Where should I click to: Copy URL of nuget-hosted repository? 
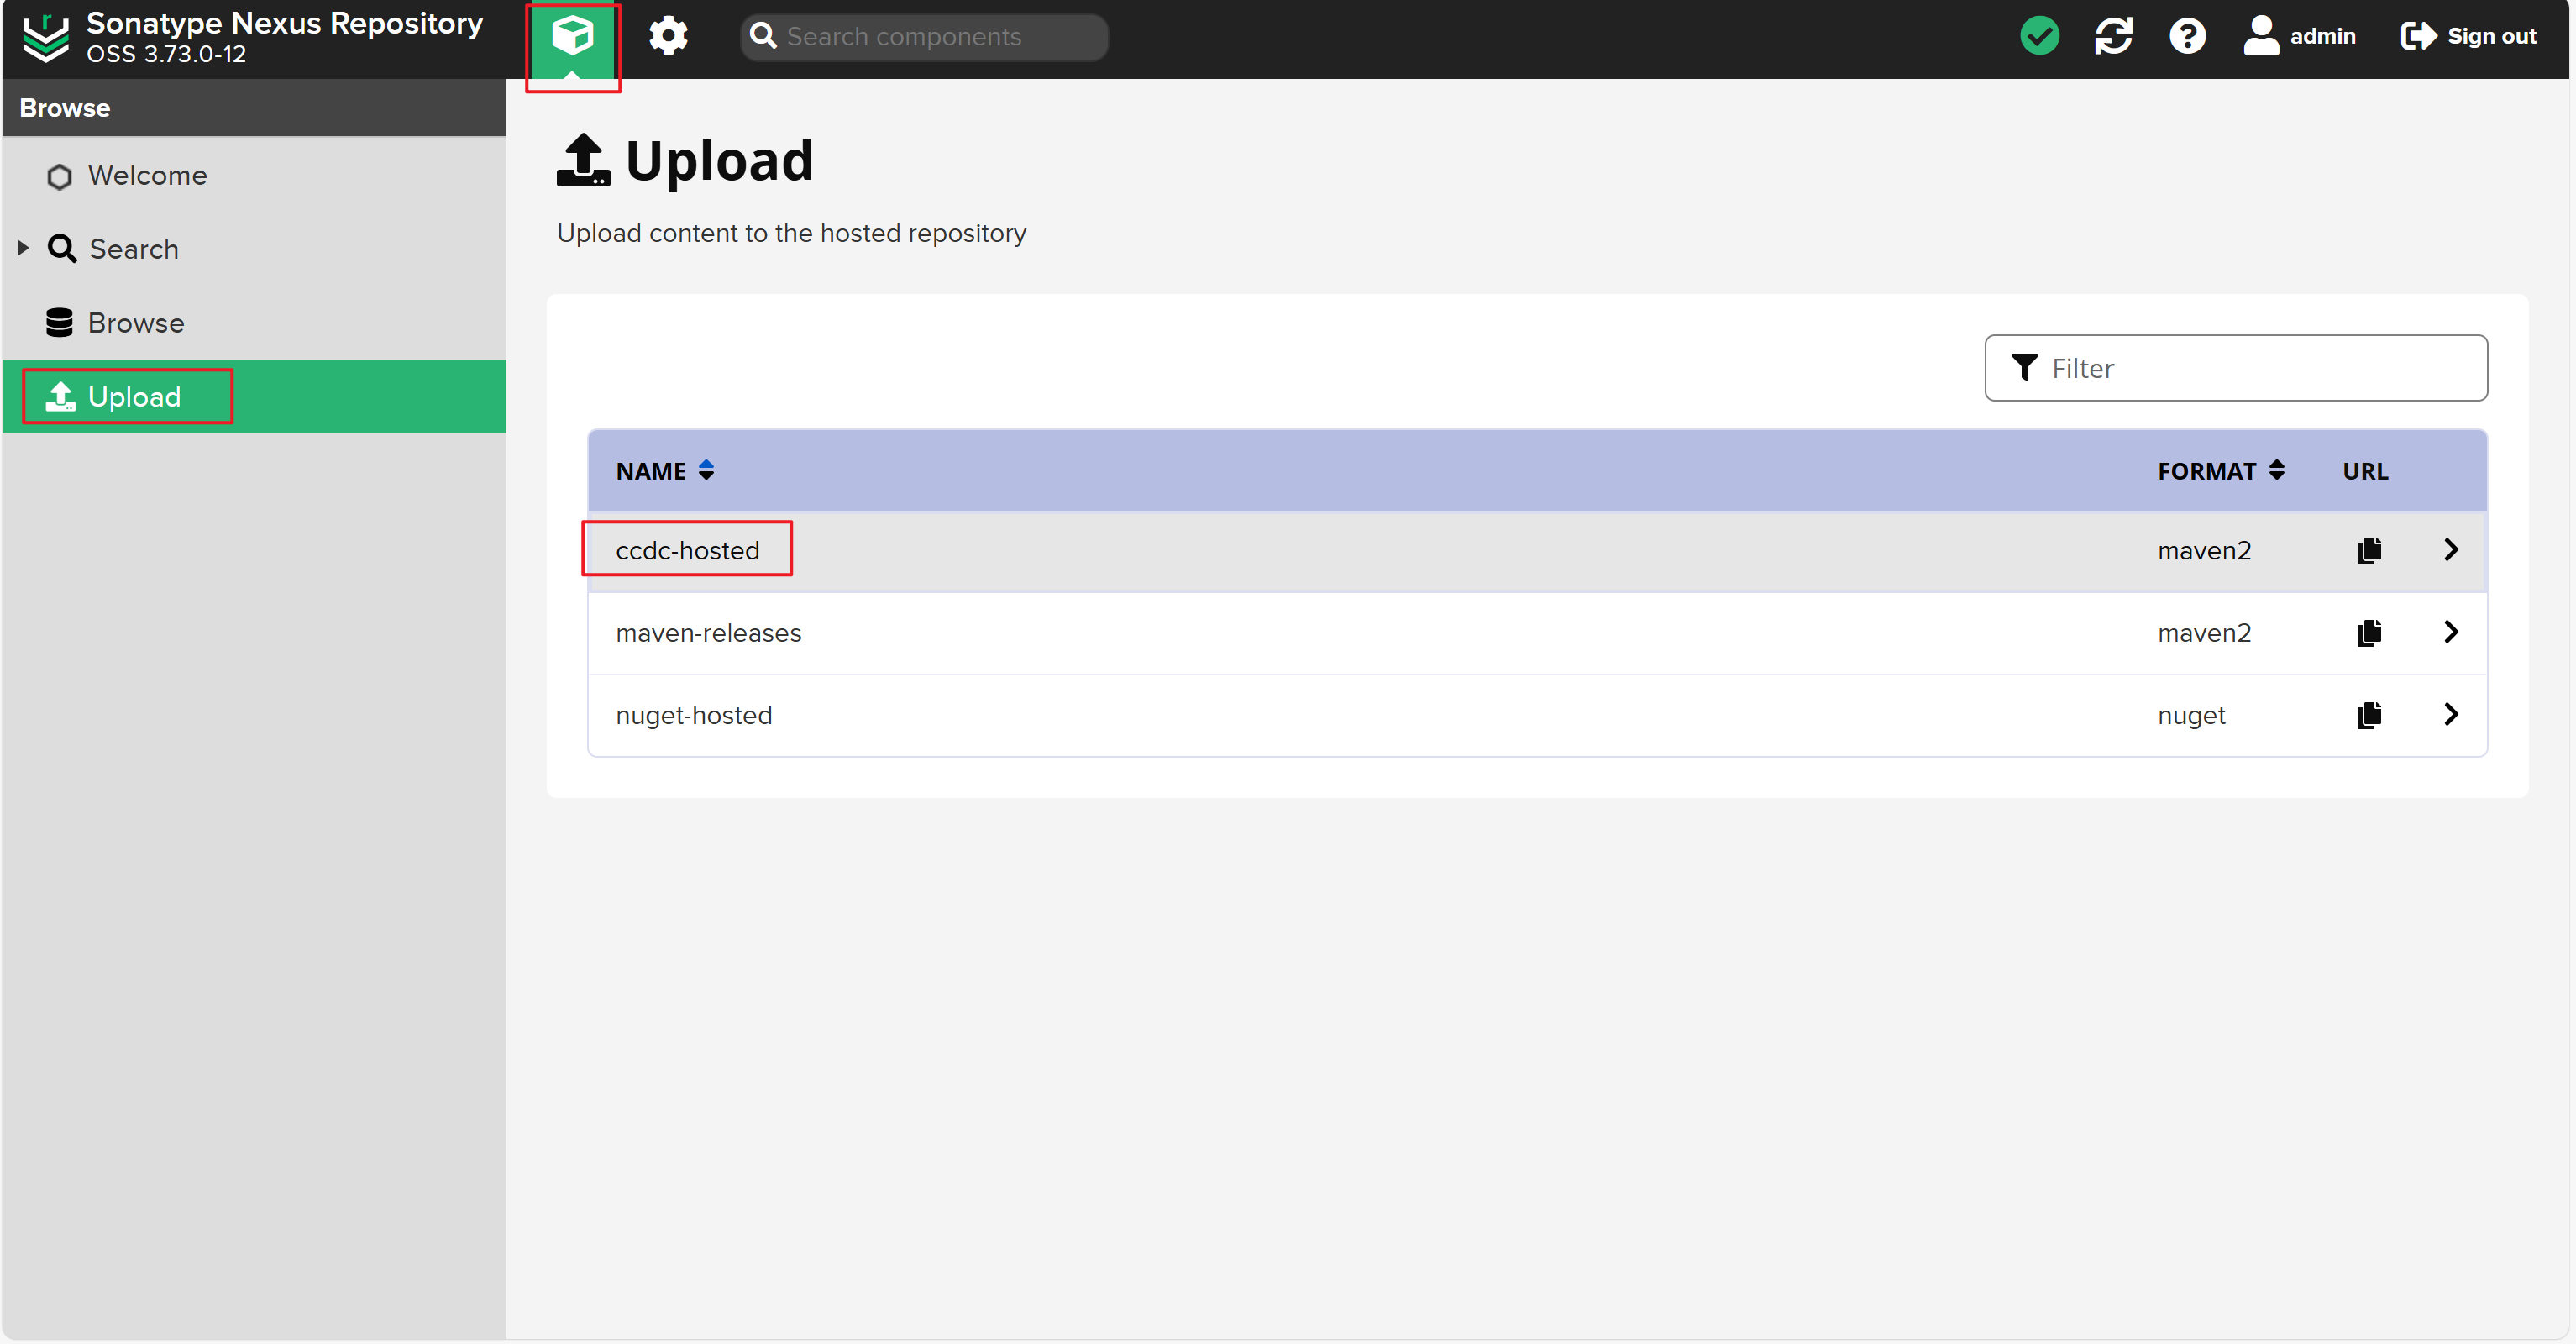[2368, 716]
